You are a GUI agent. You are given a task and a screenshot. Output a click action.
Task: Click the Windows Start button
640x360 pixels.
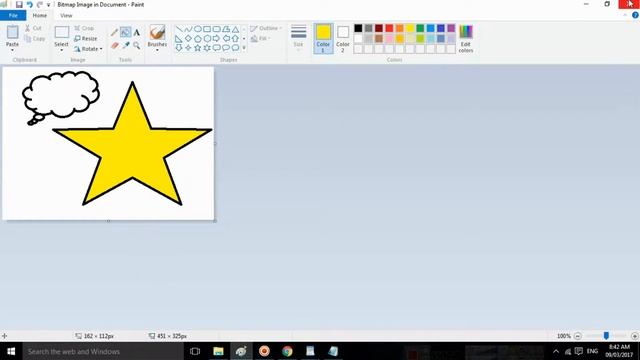coord(11,351)
